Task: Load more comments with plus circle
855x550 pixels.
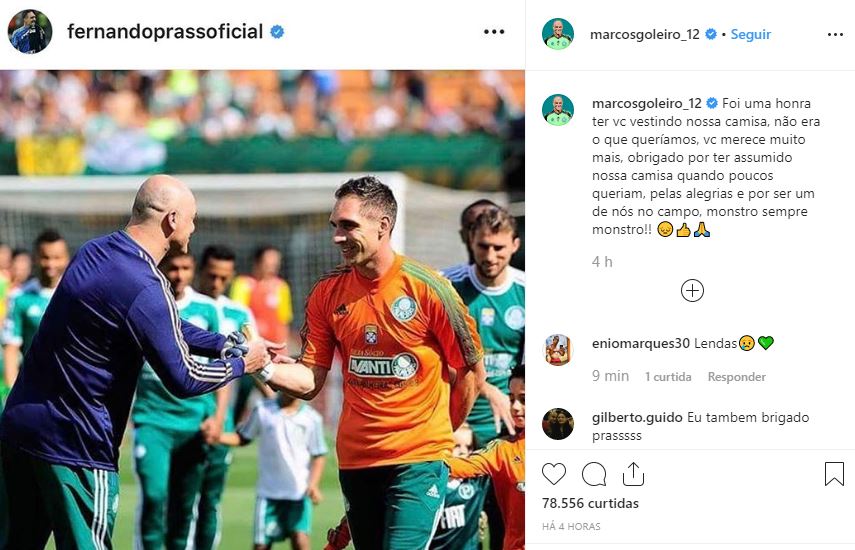Action: 693,291
